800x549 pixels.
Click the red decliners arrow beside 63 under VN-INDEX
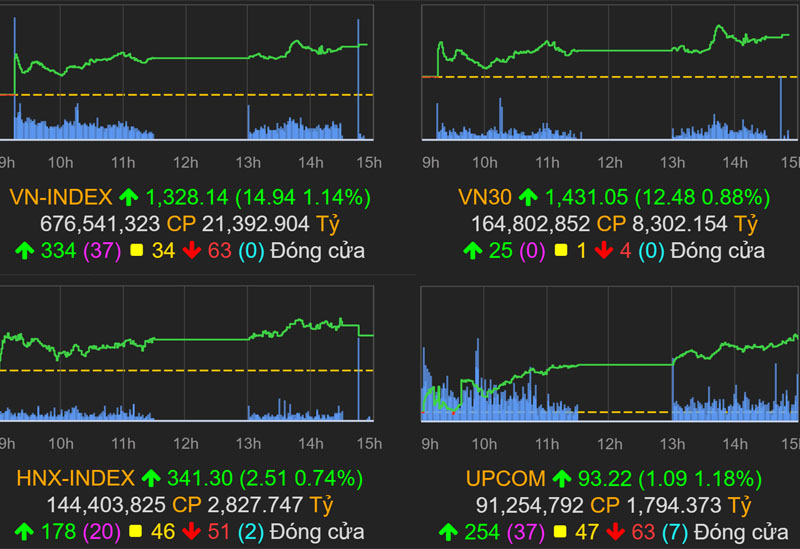coord(192,250)
